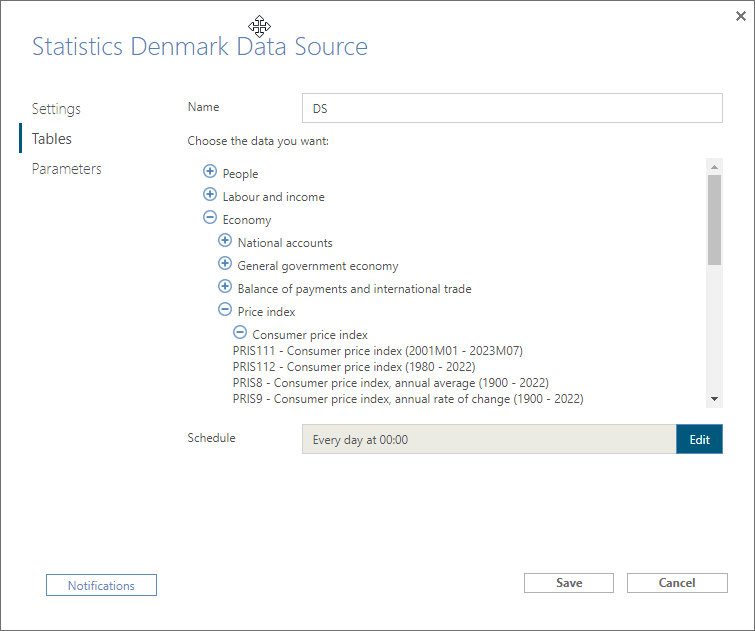Image resolution: width=755 pixels, height=631 pixels.
Task: Select table PRIS111 Consumer price index
Action: click(x=378, y=351)
